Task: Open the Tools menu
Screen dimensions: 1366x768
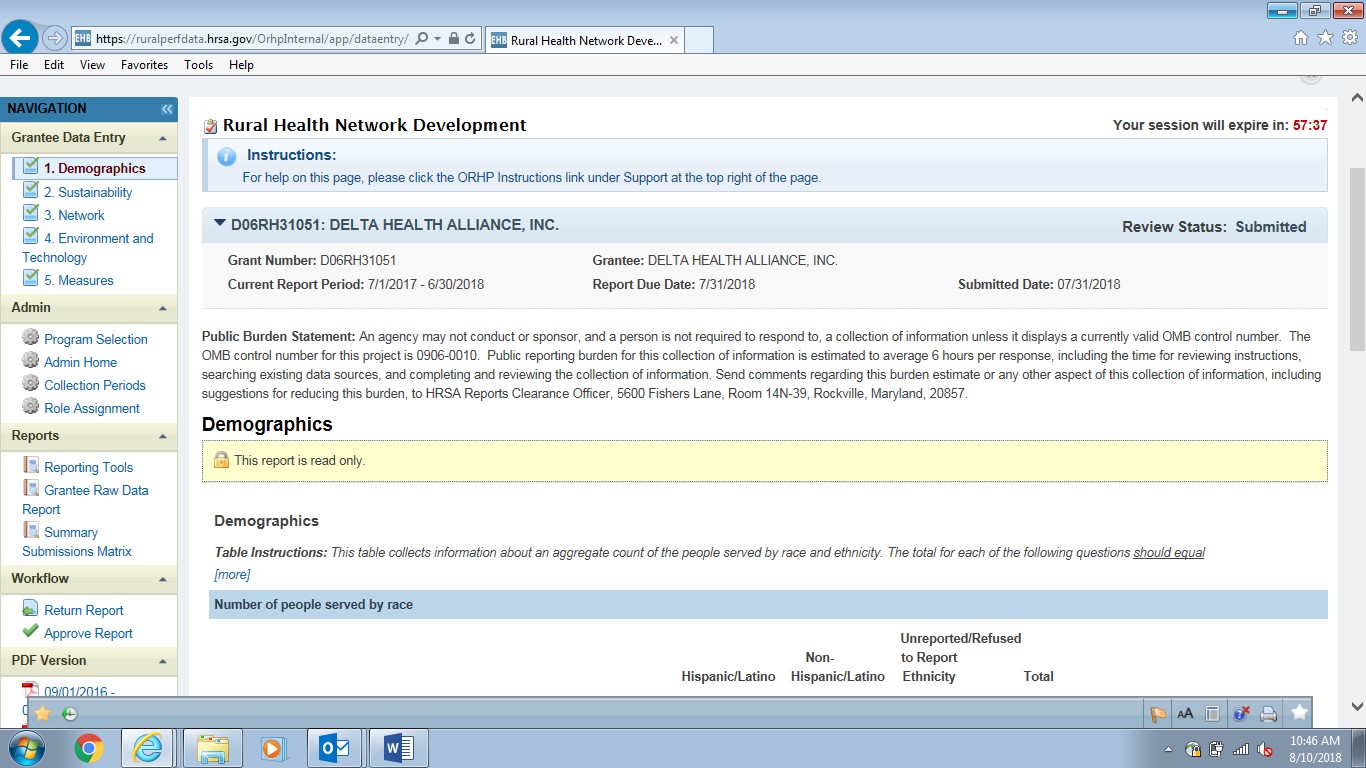Action: [198, 65]
